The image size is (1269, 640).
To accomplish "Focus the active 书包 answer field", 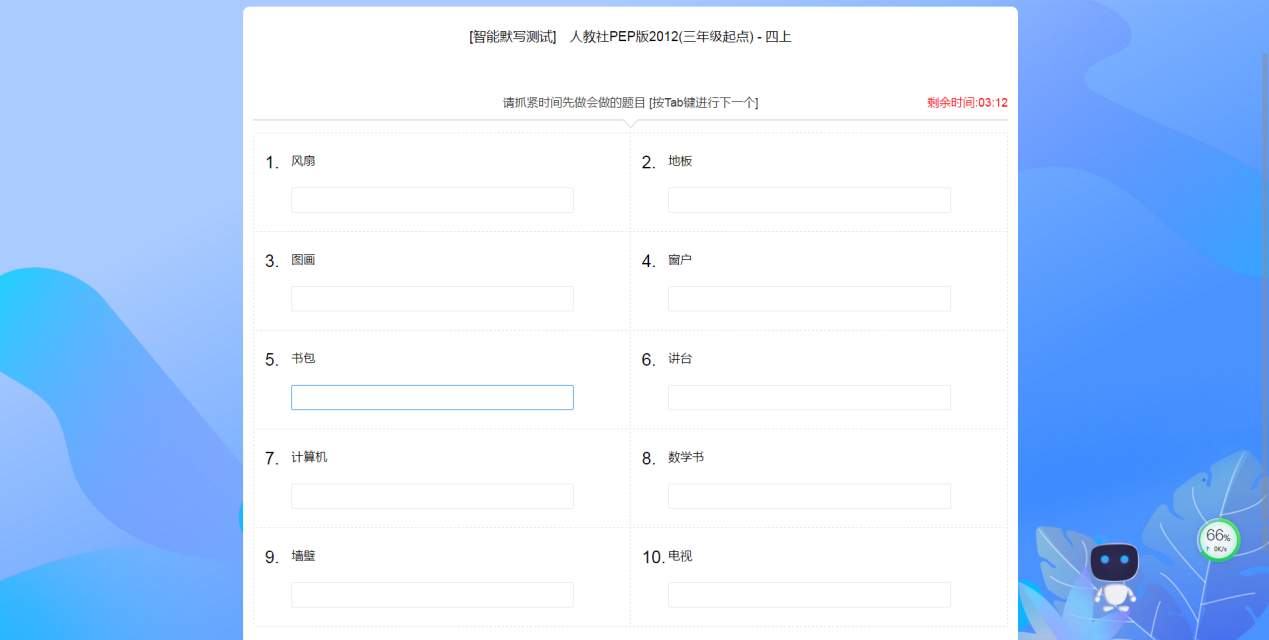I will (432, 398).
